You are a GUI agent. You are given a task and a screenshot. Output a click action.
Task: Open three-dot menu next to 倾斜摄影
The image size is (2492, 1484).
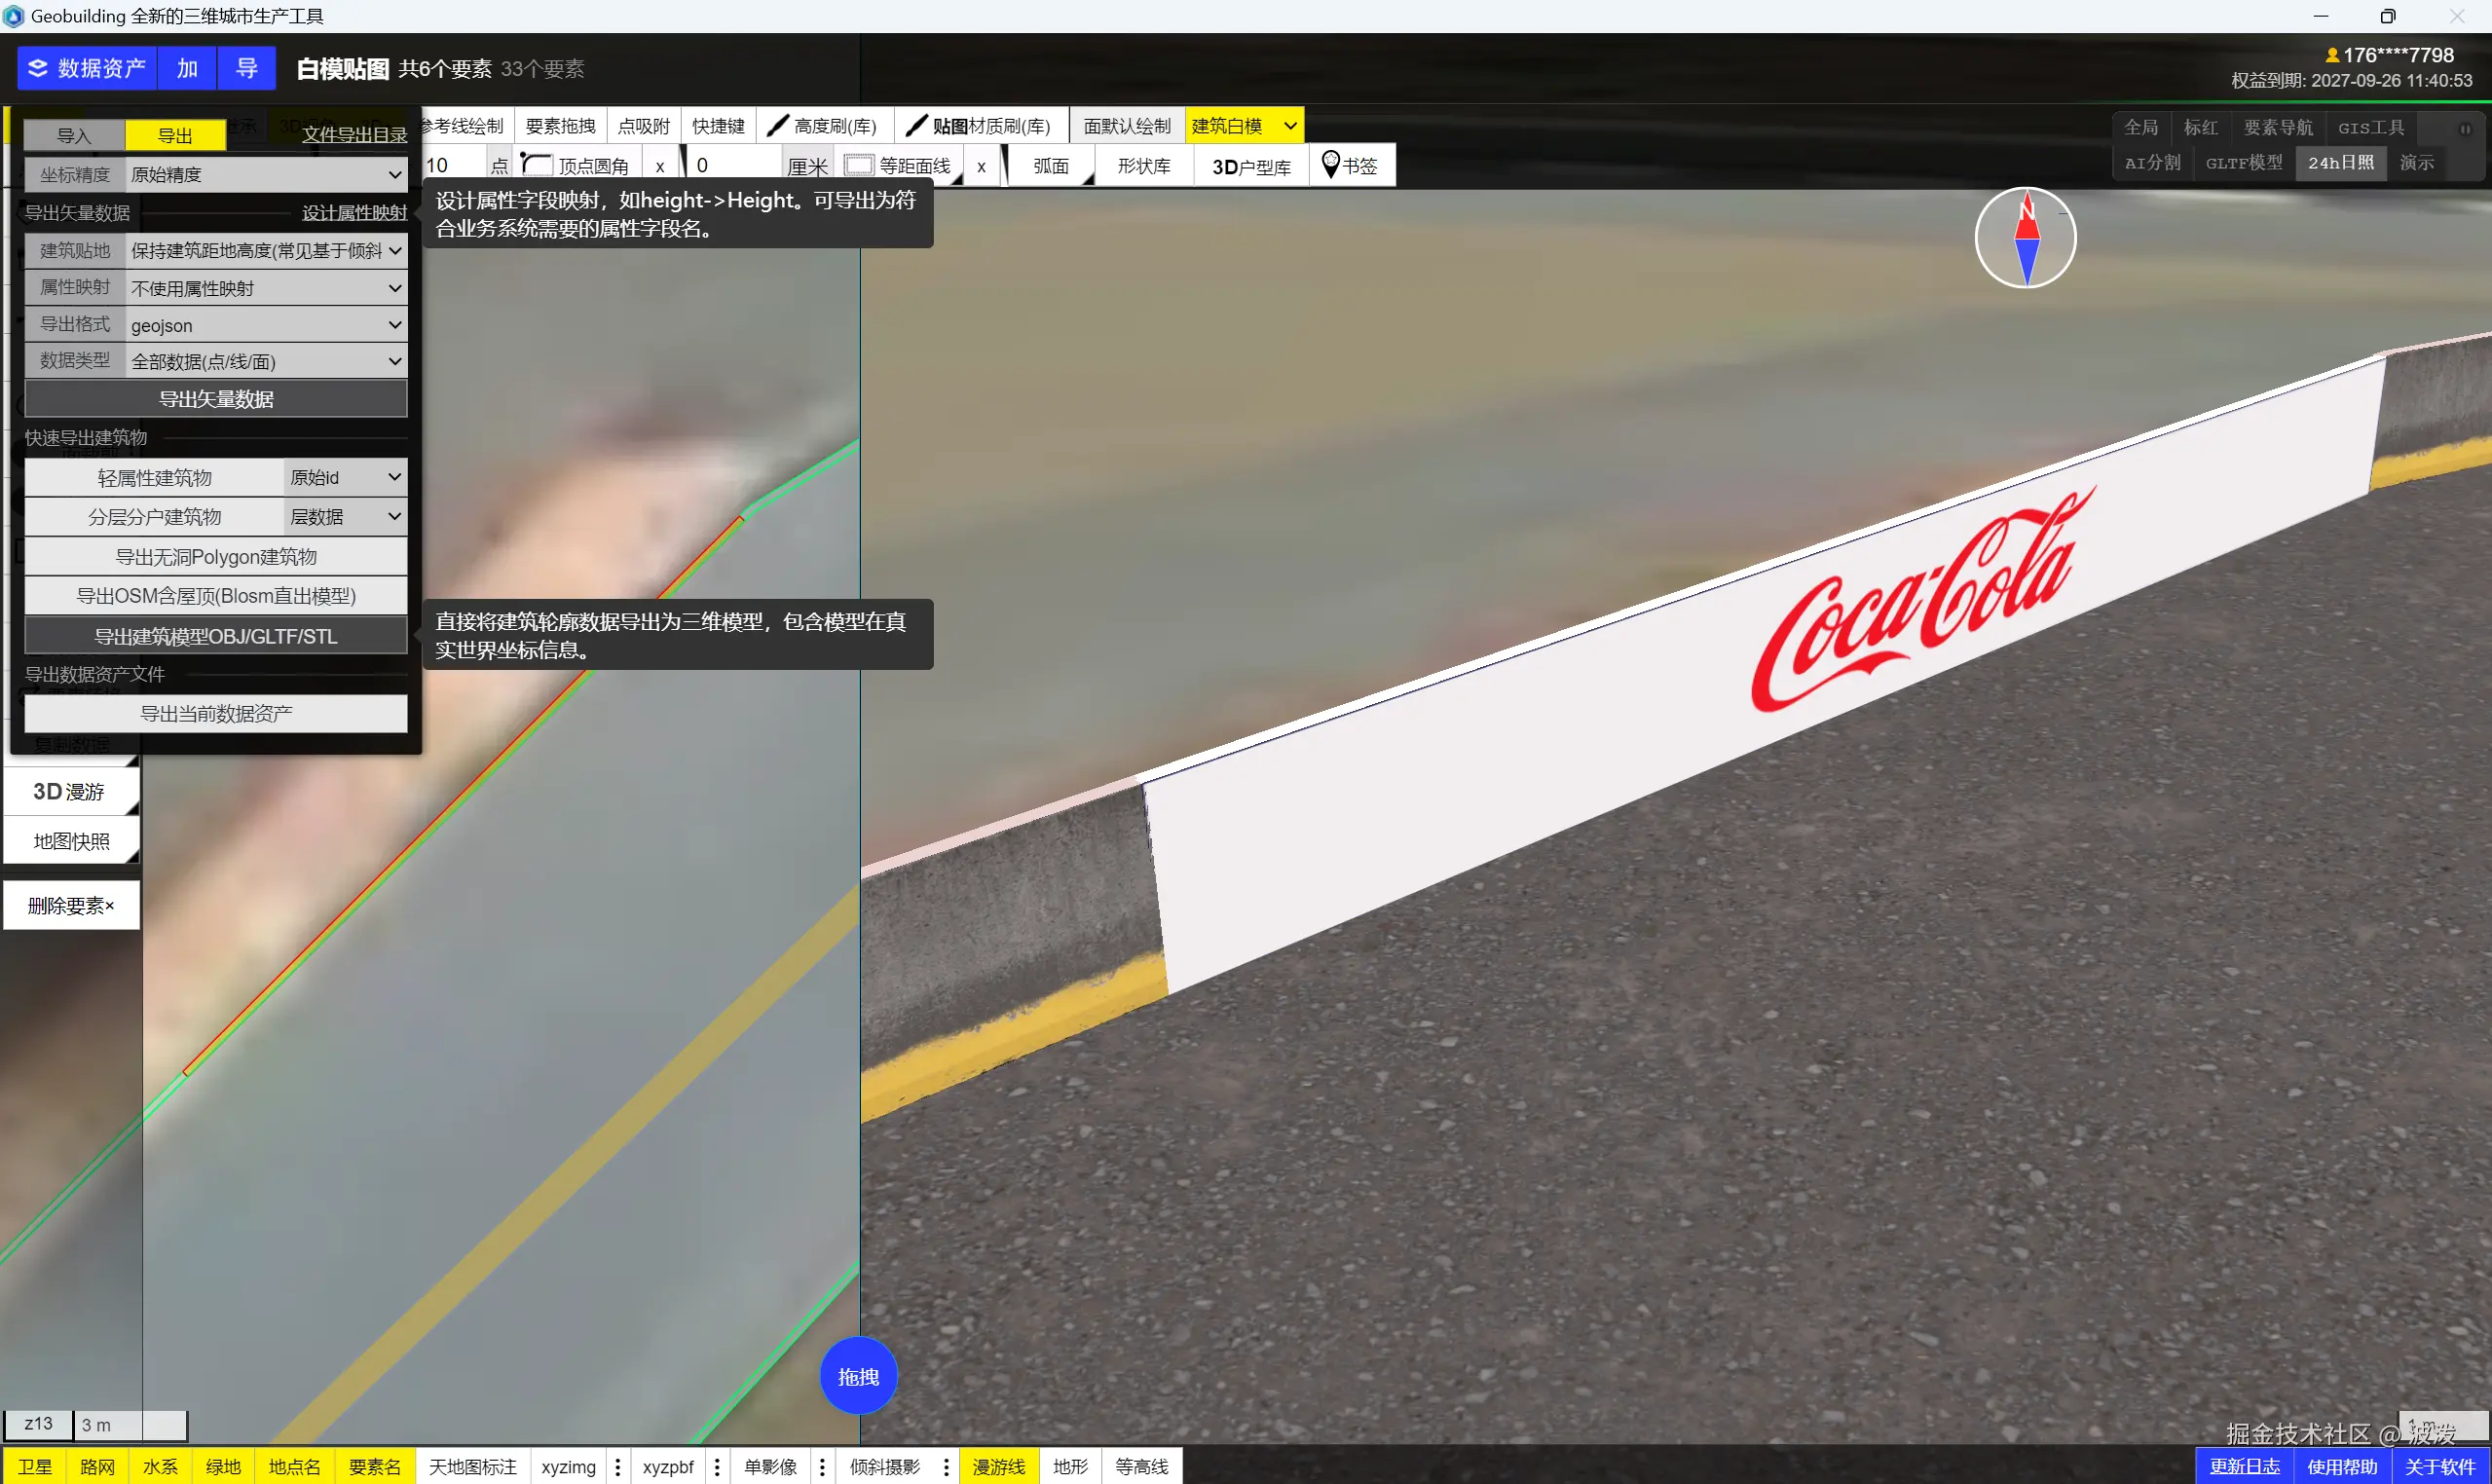point(945,1467)
